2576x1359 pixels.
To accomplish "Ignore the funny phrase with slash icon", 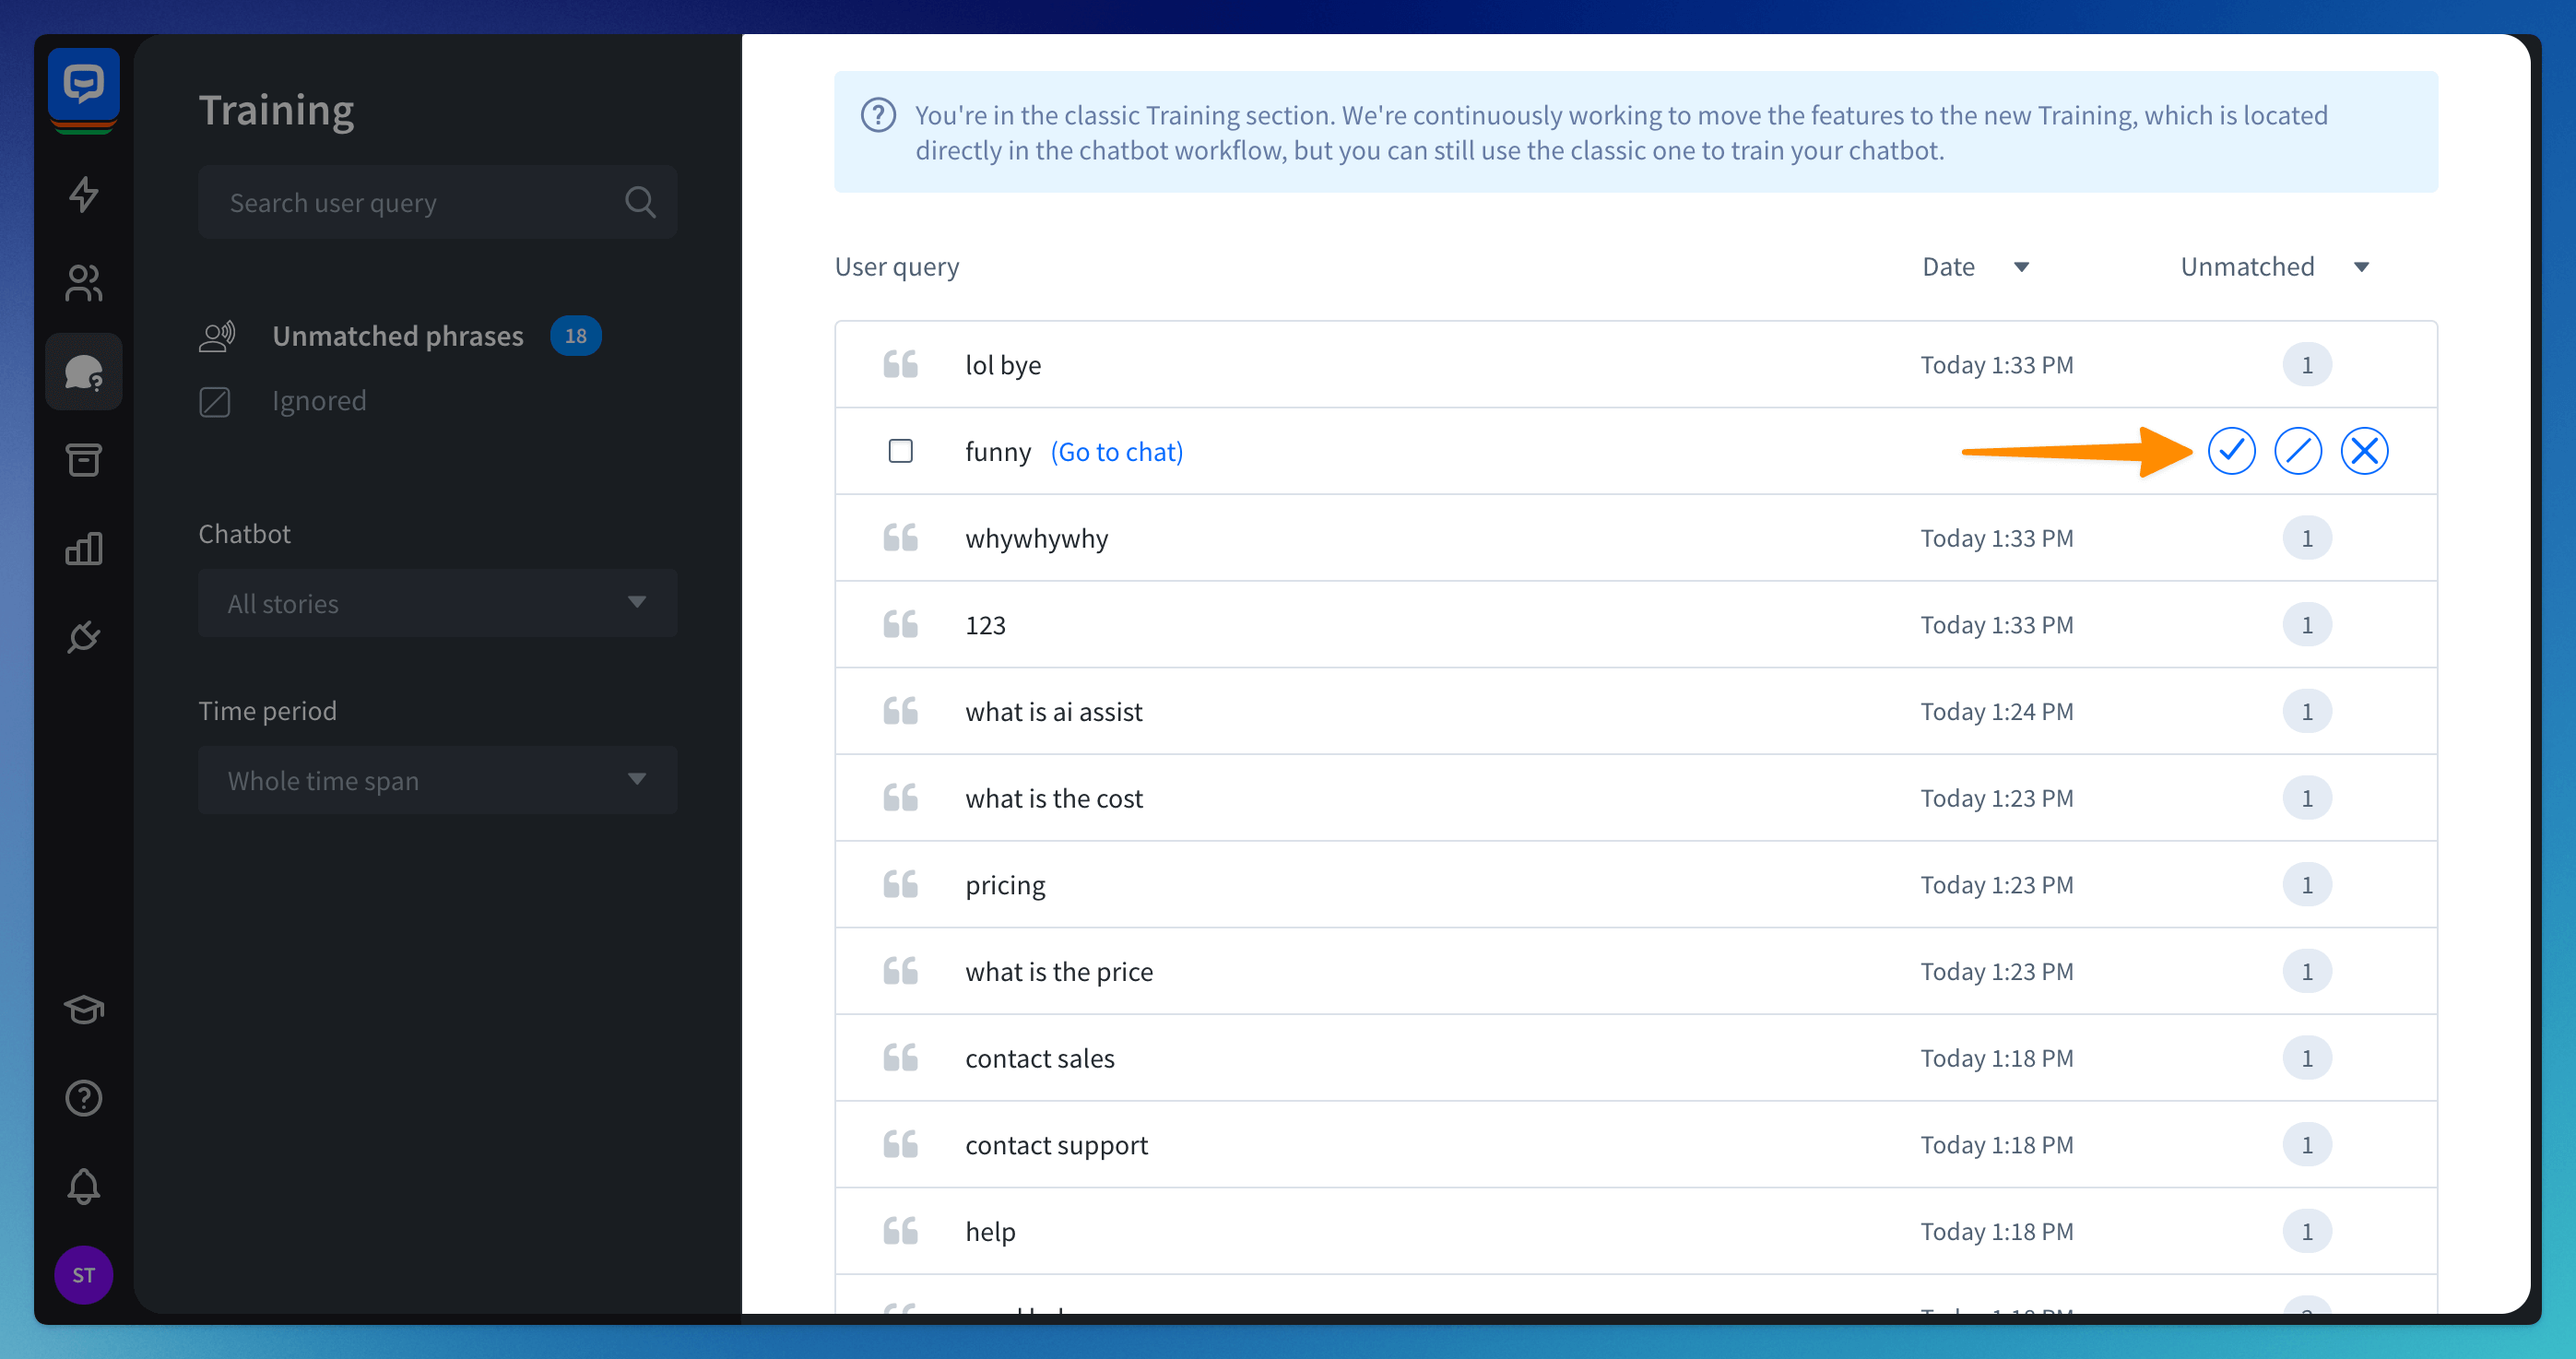I will pos(2297,451).
